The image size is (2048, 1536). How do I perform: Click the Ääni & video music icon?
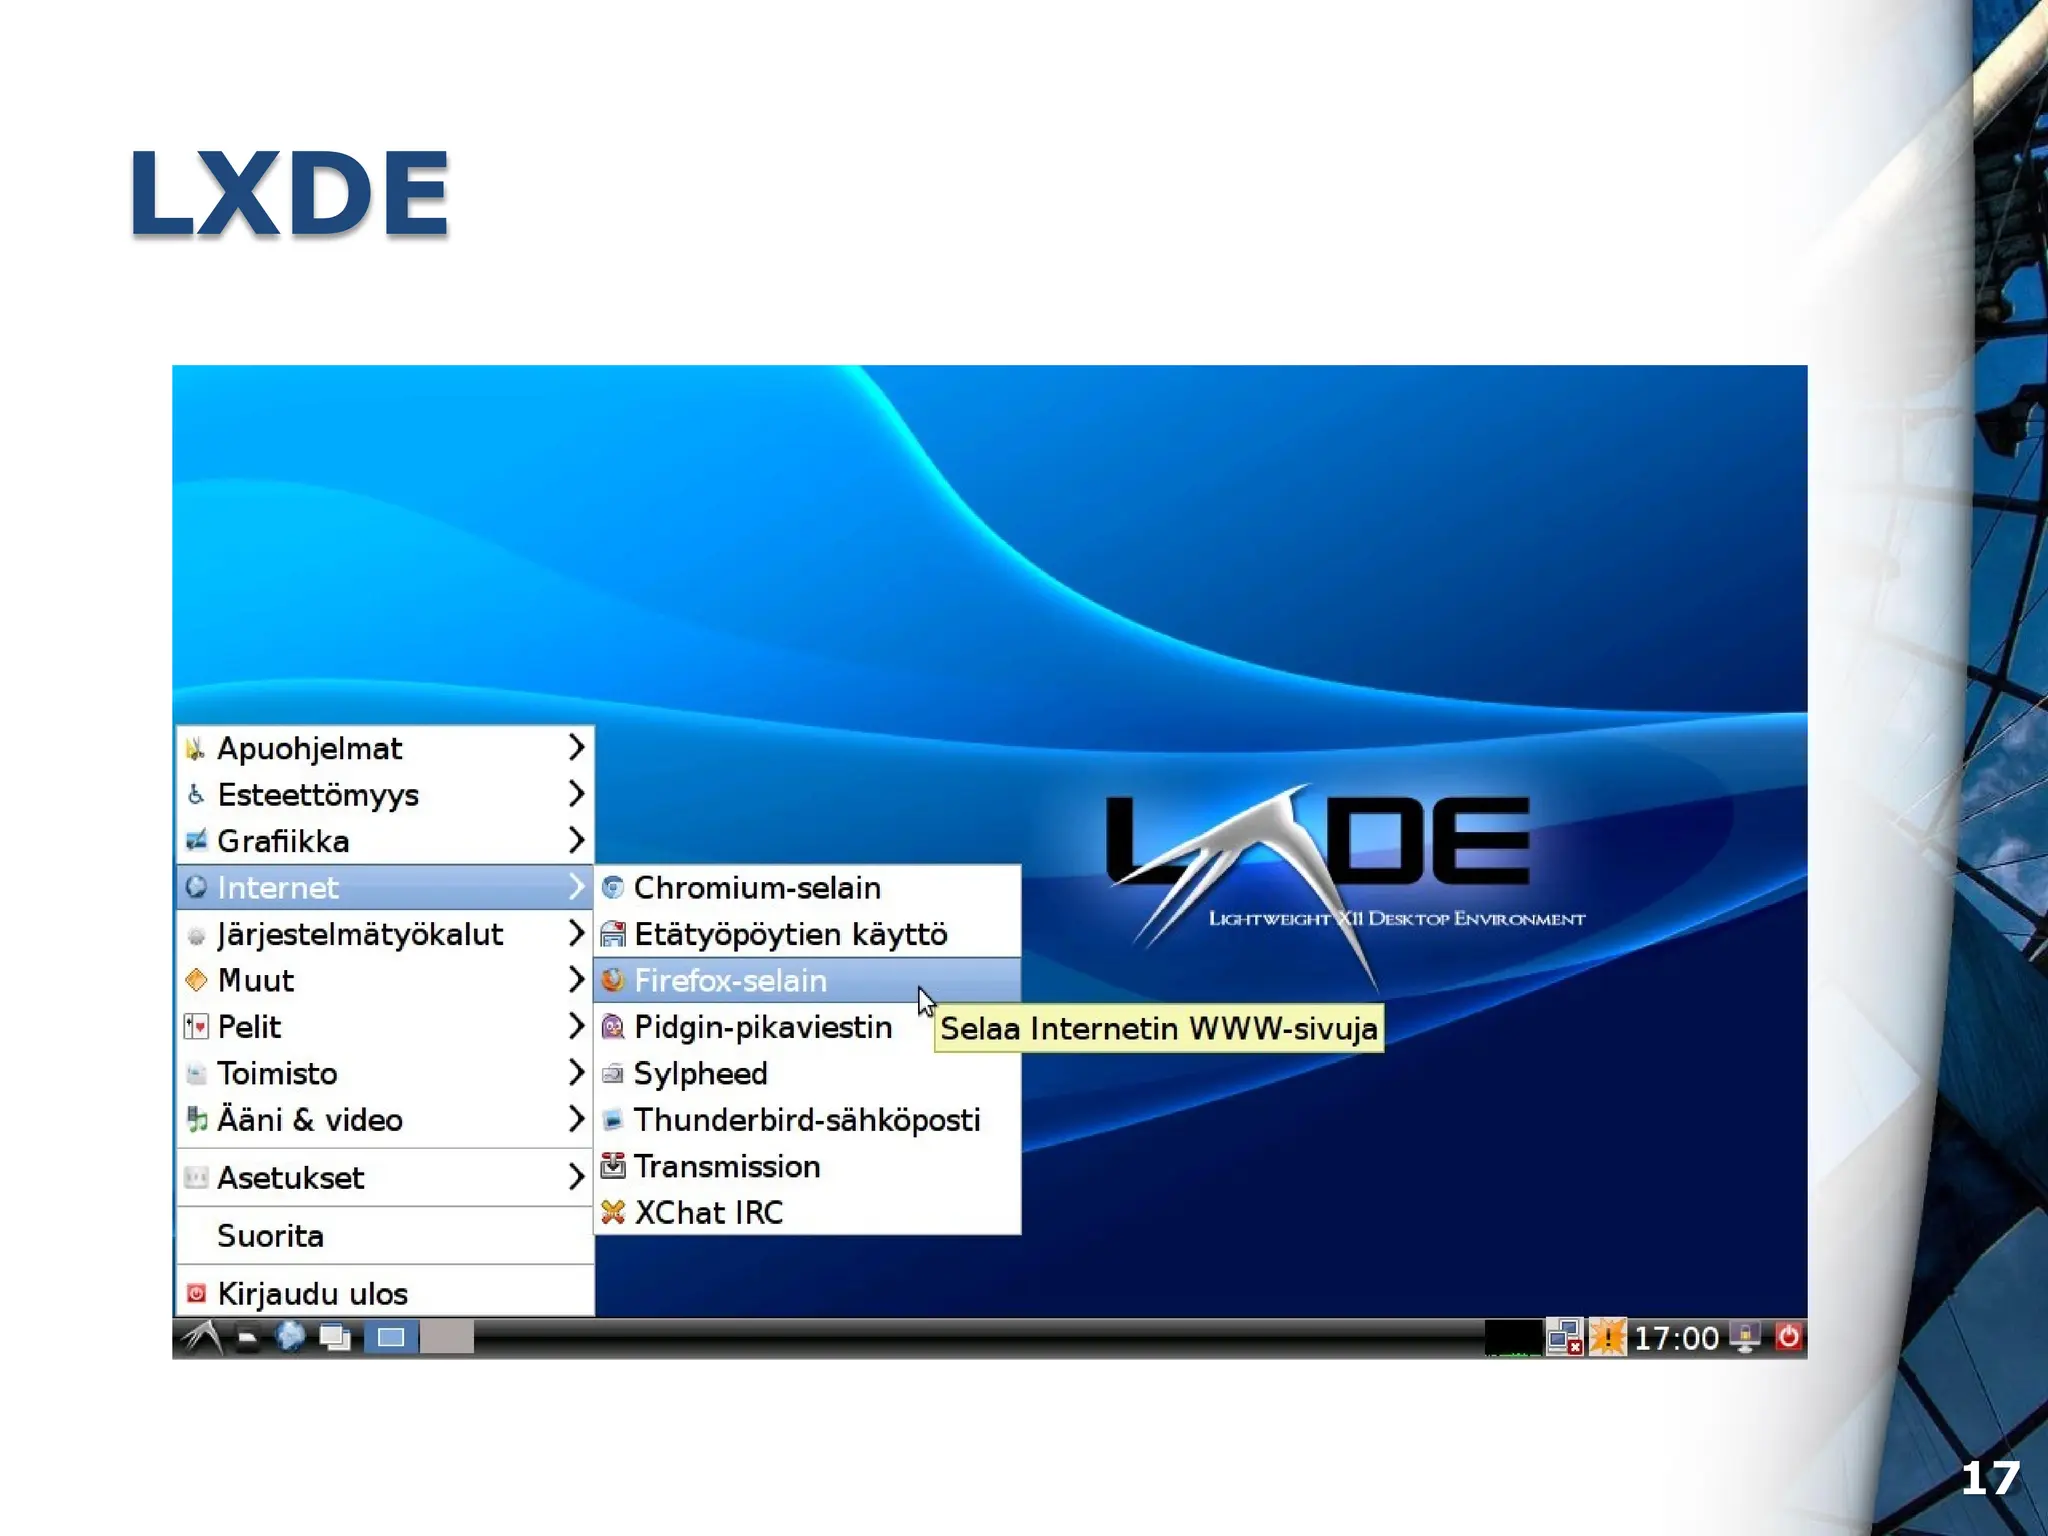(196, 1119)
